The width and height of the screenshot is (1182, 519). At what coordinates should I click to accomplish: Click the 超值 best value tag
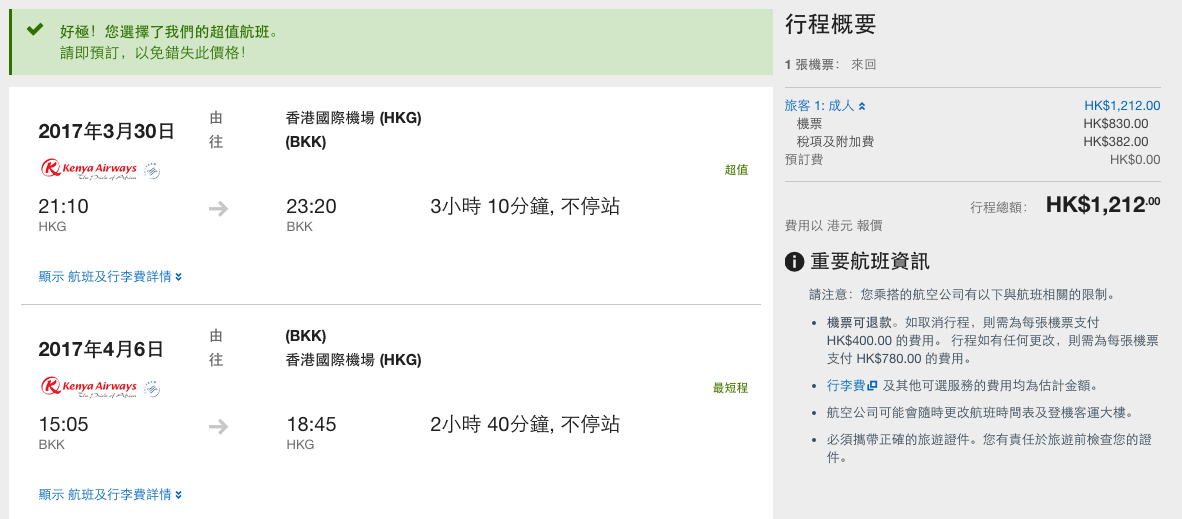pos(736,170)
